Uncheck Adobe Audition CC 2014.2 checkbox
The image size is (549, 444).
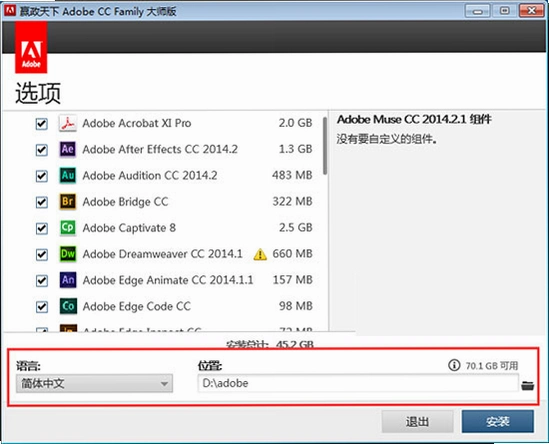(x=42, y=176)
